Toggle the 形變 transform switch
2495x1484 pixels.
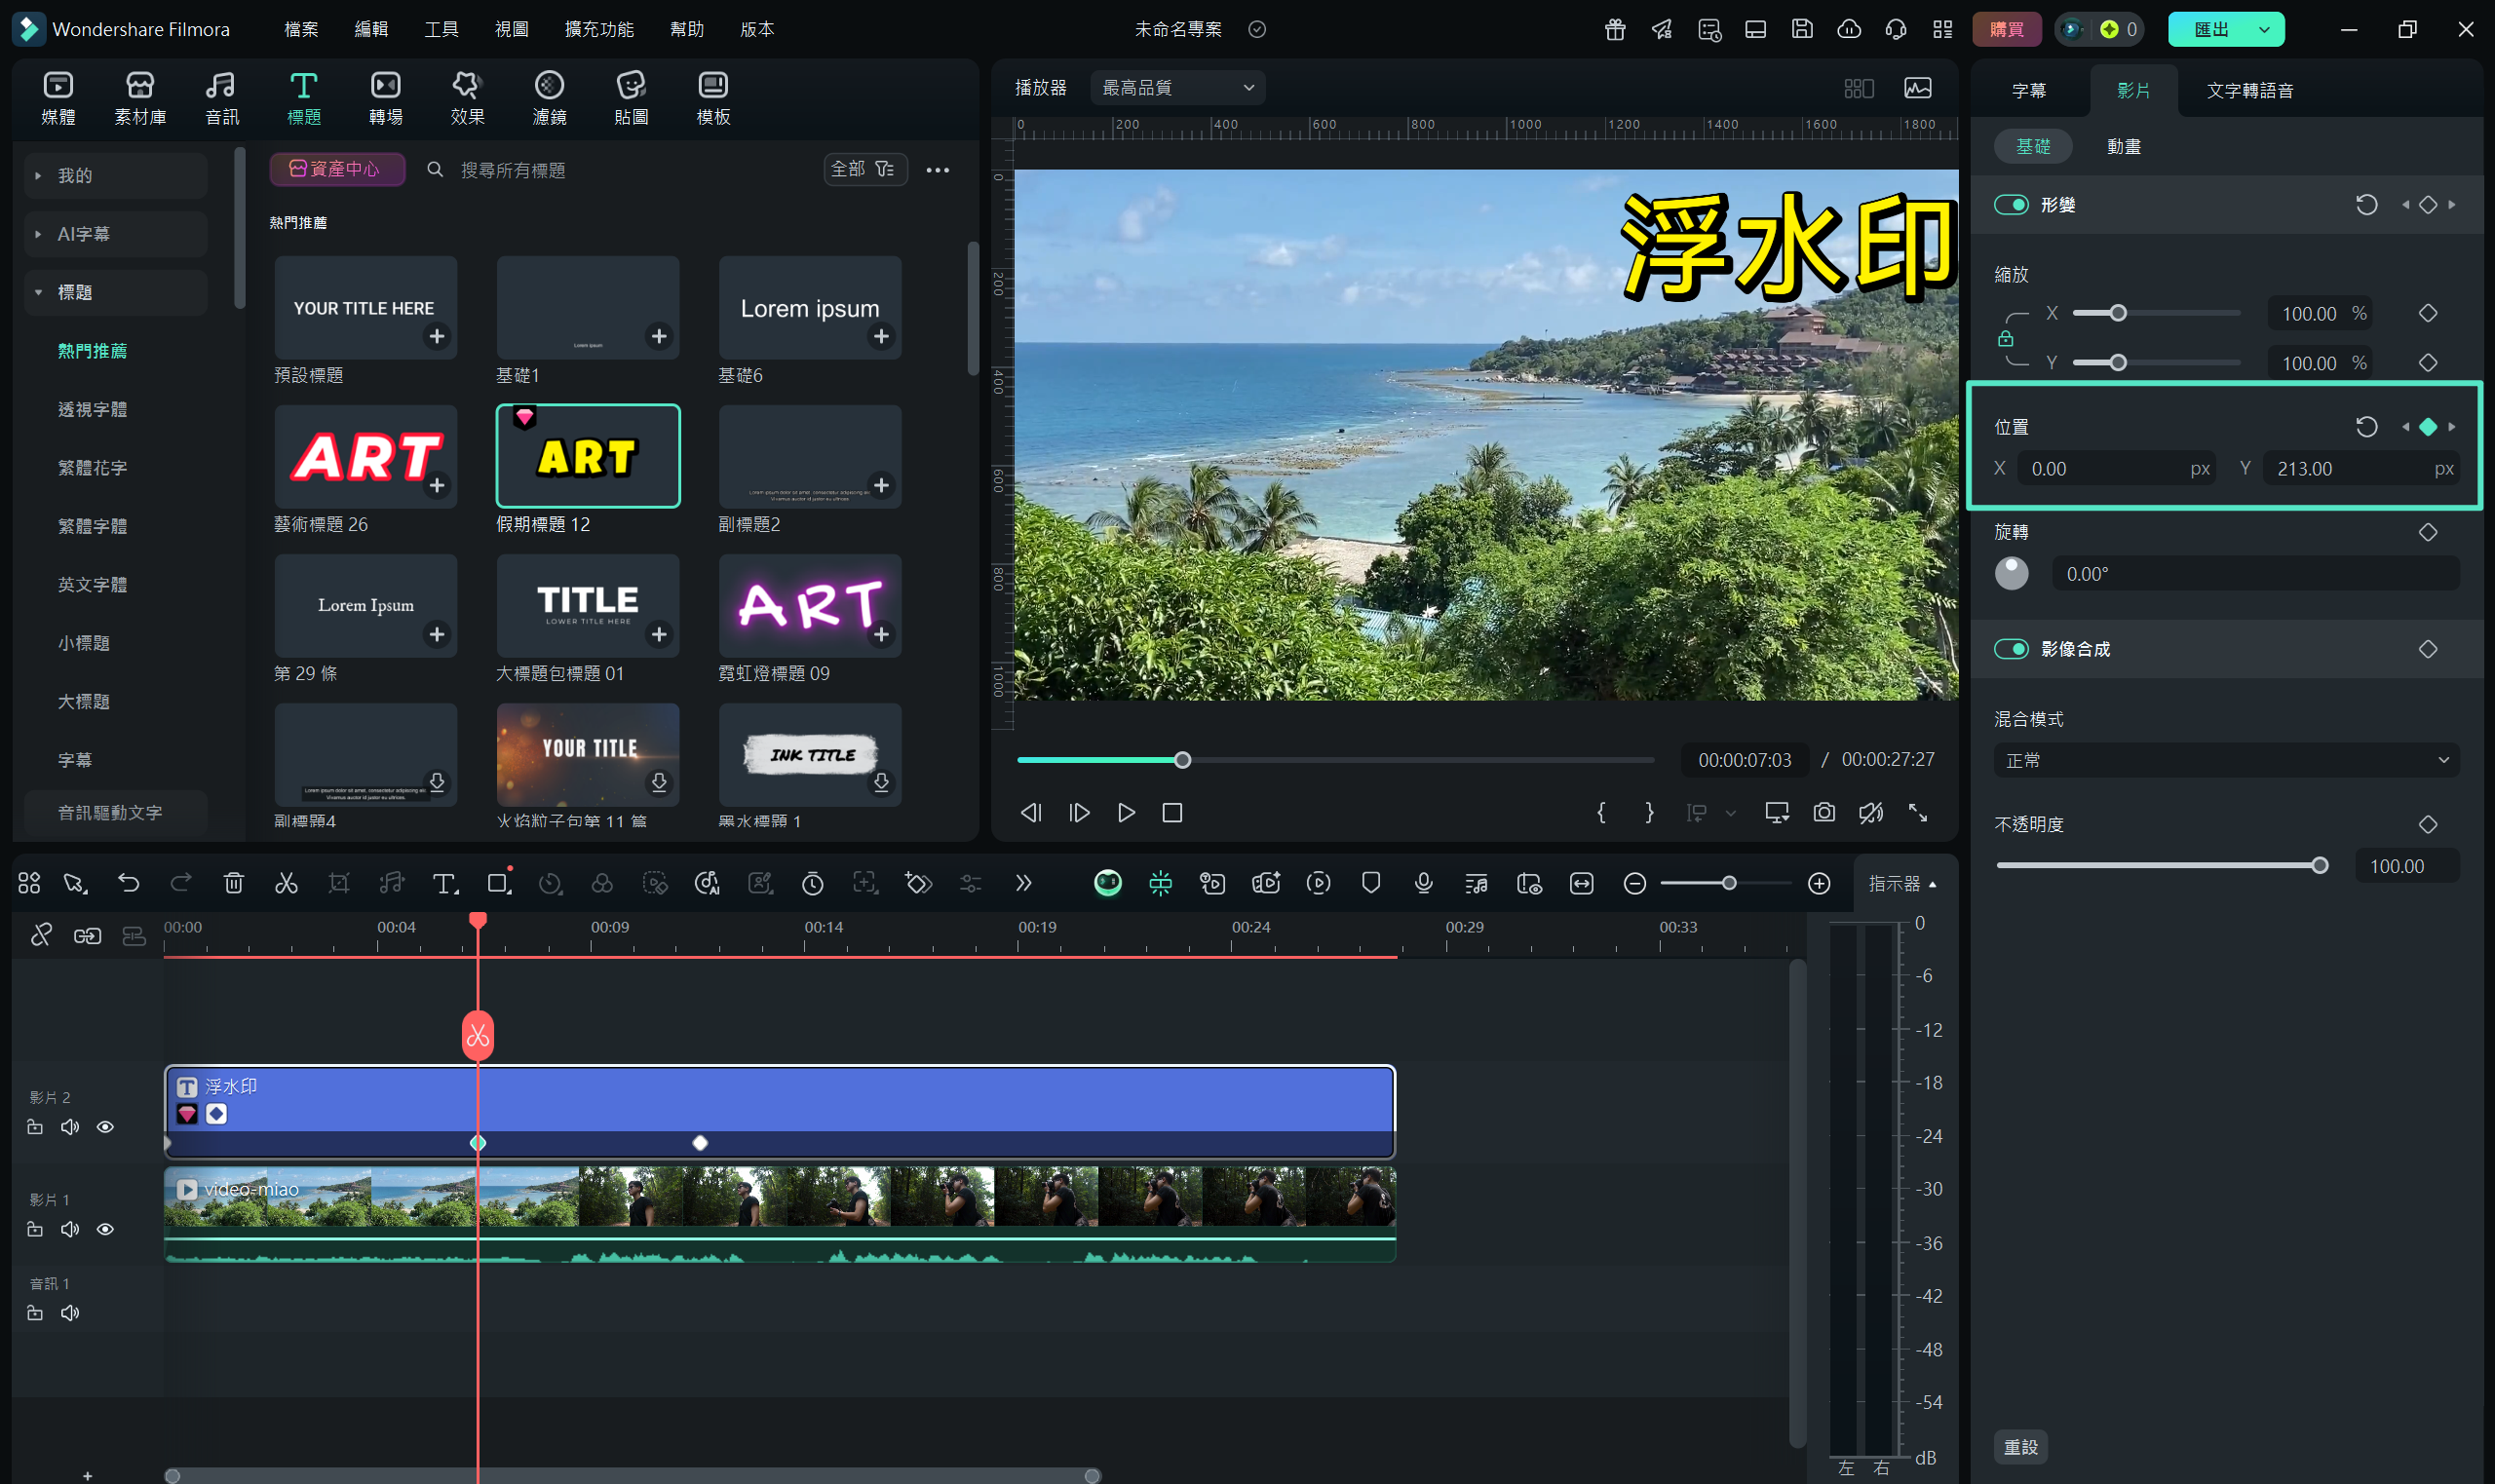pyautogui.click(x=2012, y=204)
